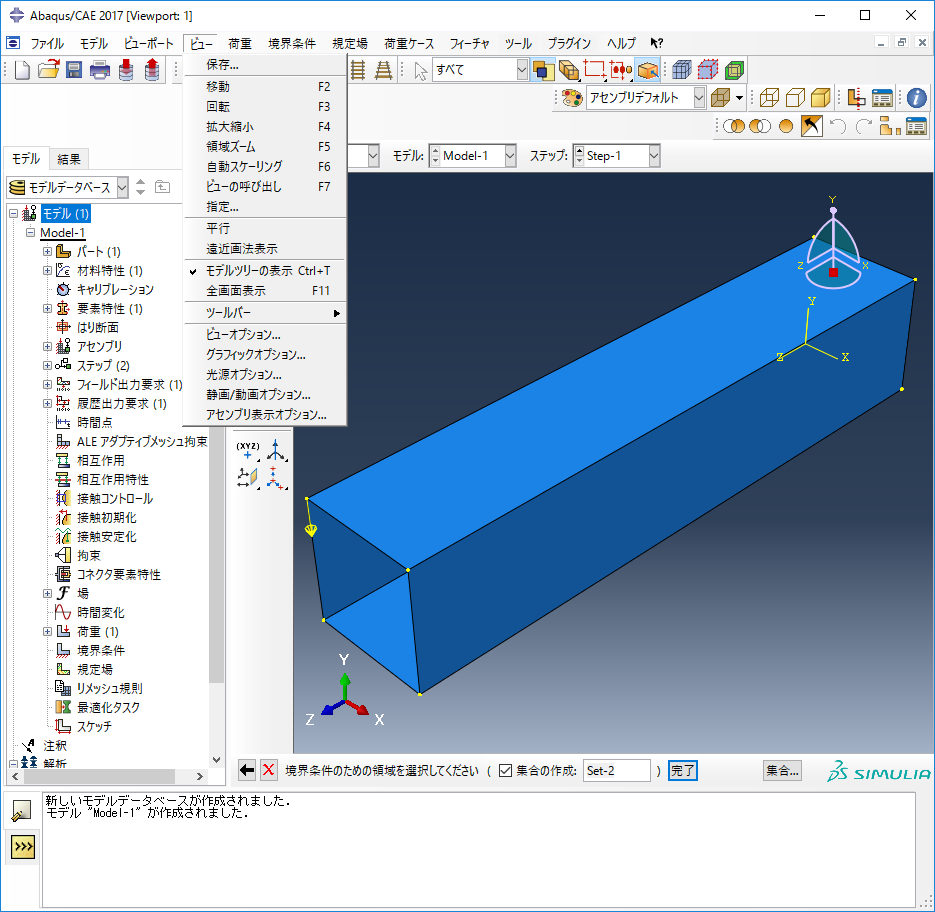Click the create datum point XYZ tool

pos(248,451)
